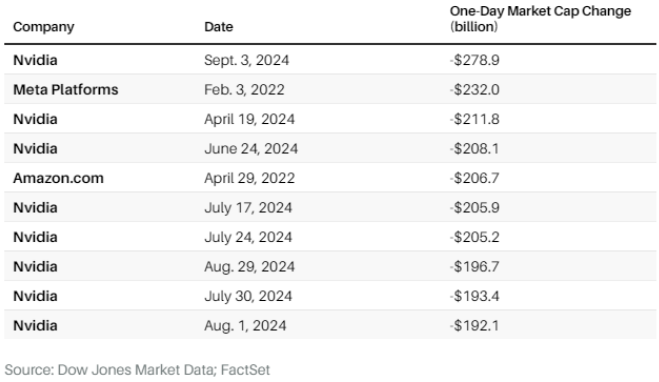This screenshot has height=382, width=659.
Task: Click the Date column header
Action: pos(219,27)
